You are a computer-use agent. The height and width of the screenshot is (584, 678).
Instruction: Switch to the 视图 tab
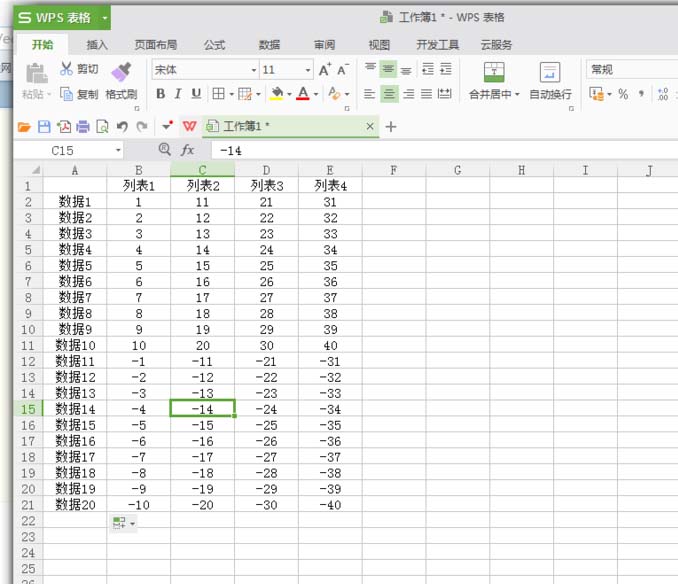(x=379, y=45)
